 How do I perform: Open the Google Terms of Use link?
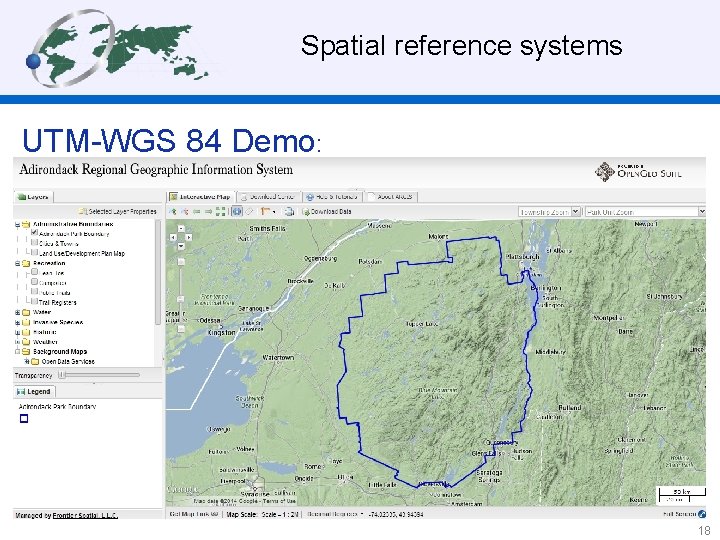pos(280,501)
